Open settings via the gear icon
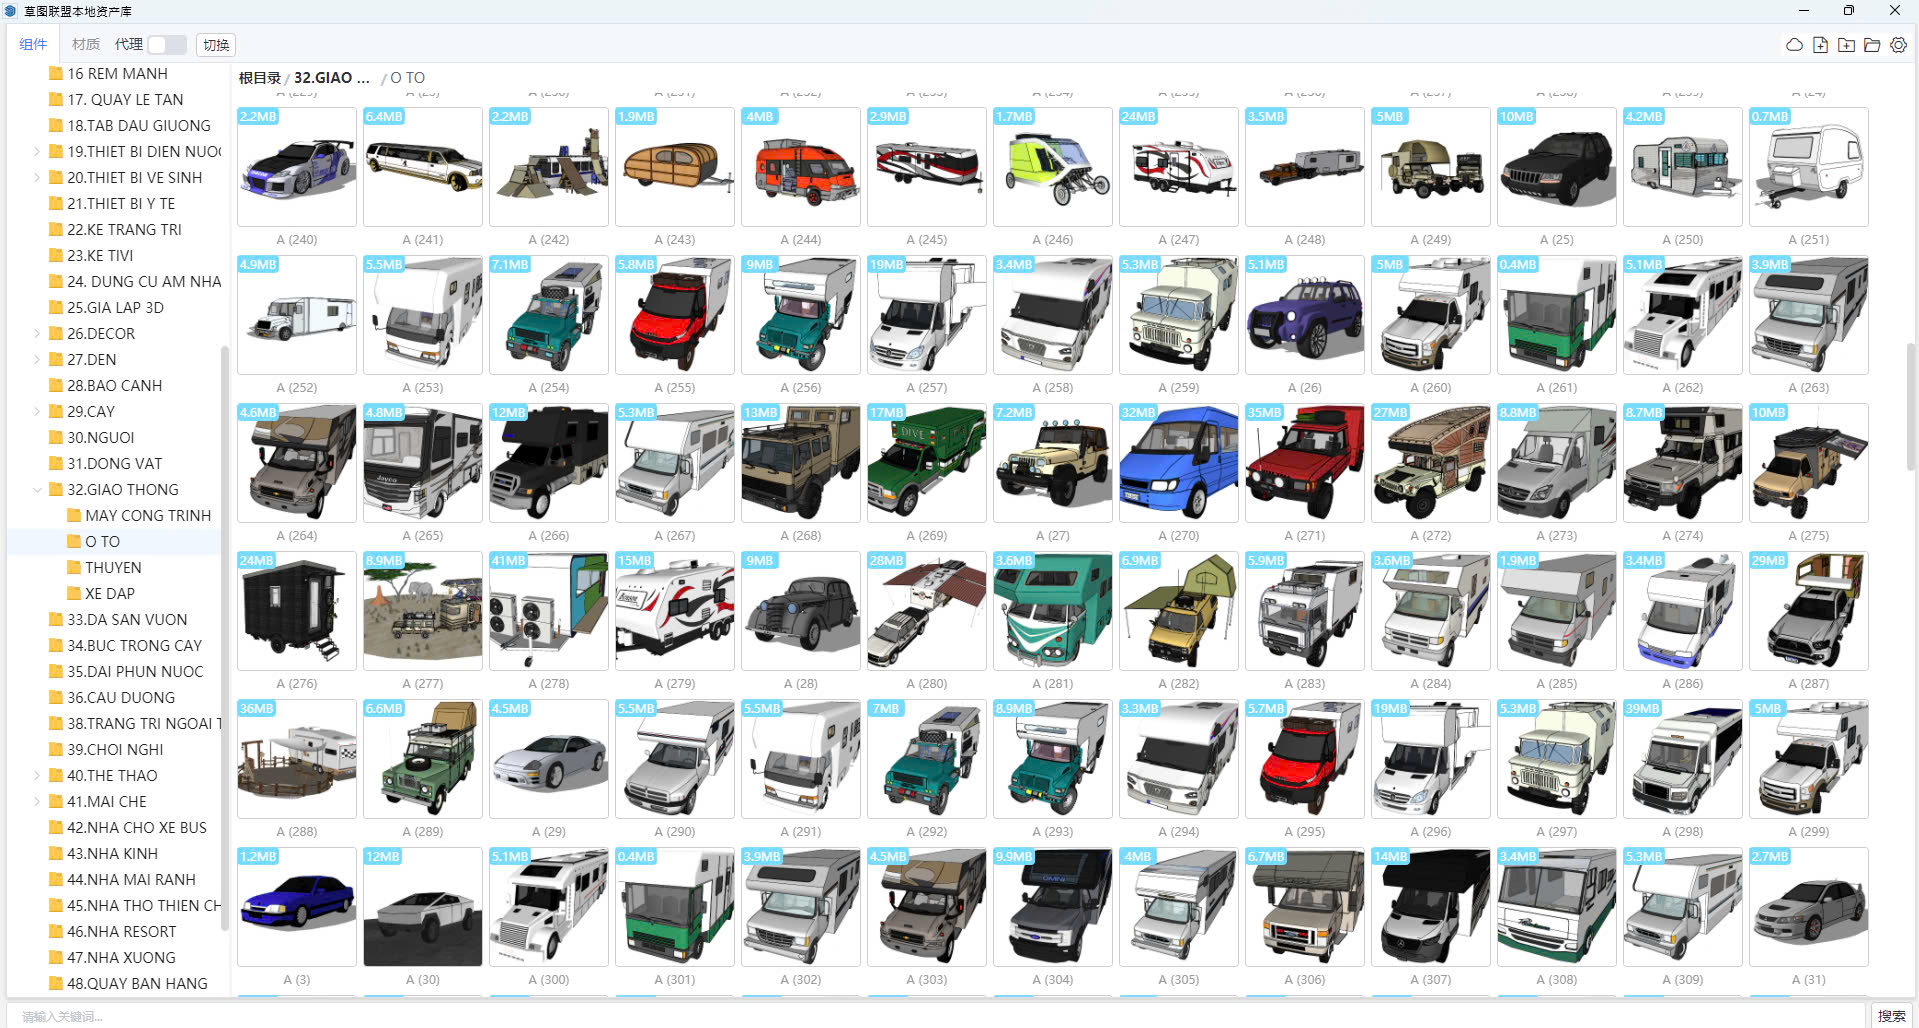This screenshot has height=1028, width=1919. coord(1898,45)
